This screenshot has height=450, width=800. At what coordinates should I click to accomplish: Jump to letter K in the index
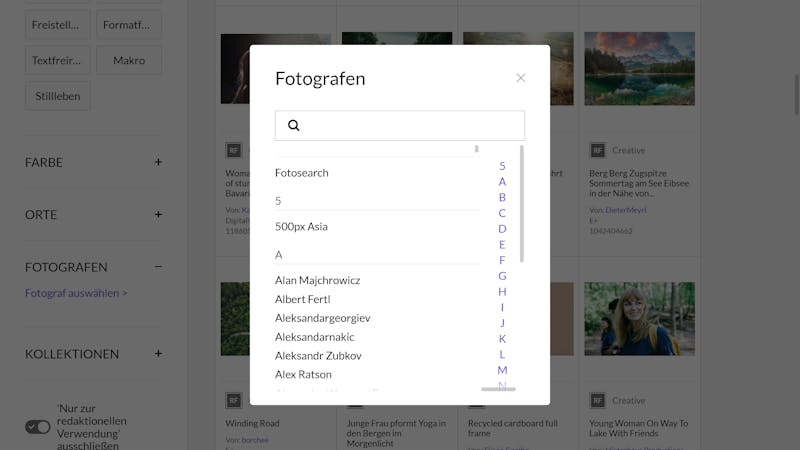502,339
